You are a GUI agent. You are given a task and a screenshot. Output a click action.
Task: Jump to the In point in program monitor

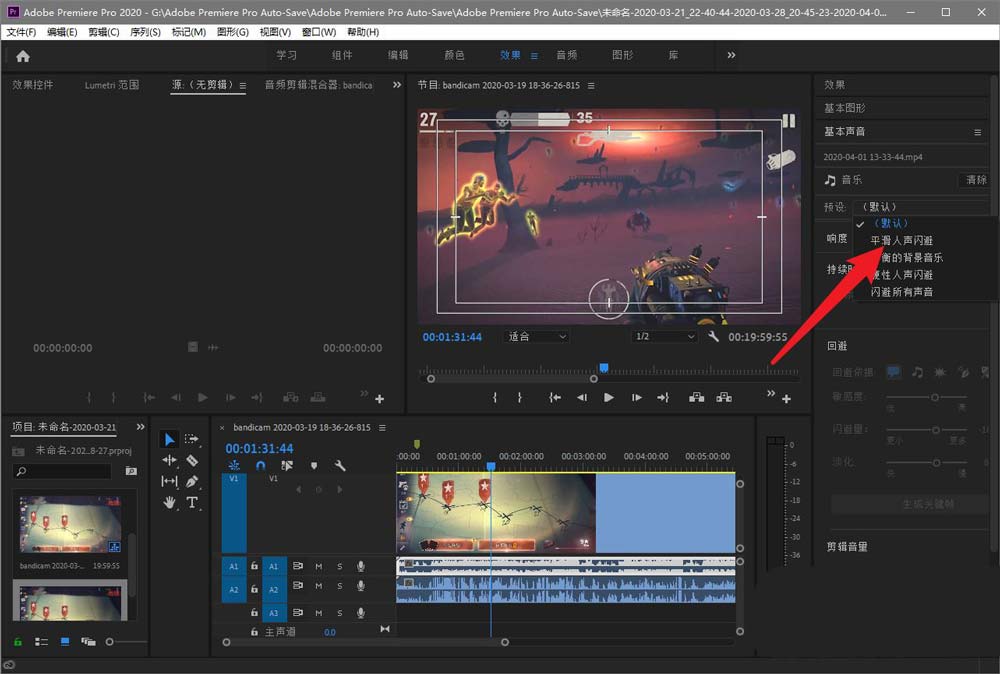coord(555,397)
